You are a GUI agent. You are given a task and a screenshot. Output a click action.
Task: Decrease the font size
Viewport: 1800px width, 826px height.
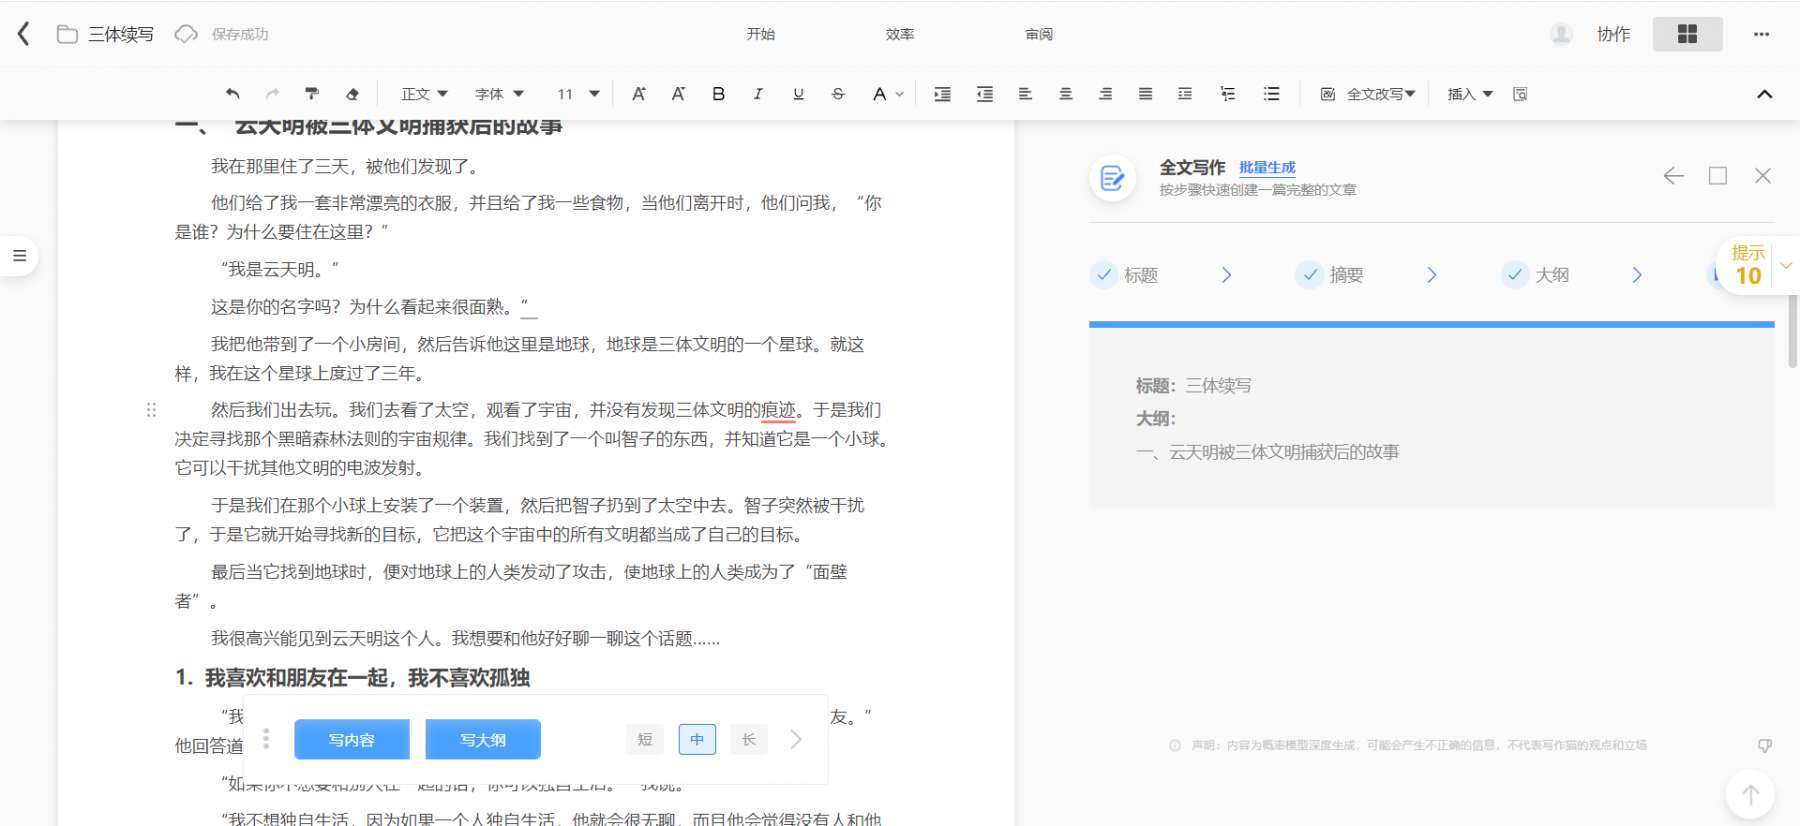click(x=678, y=94)
